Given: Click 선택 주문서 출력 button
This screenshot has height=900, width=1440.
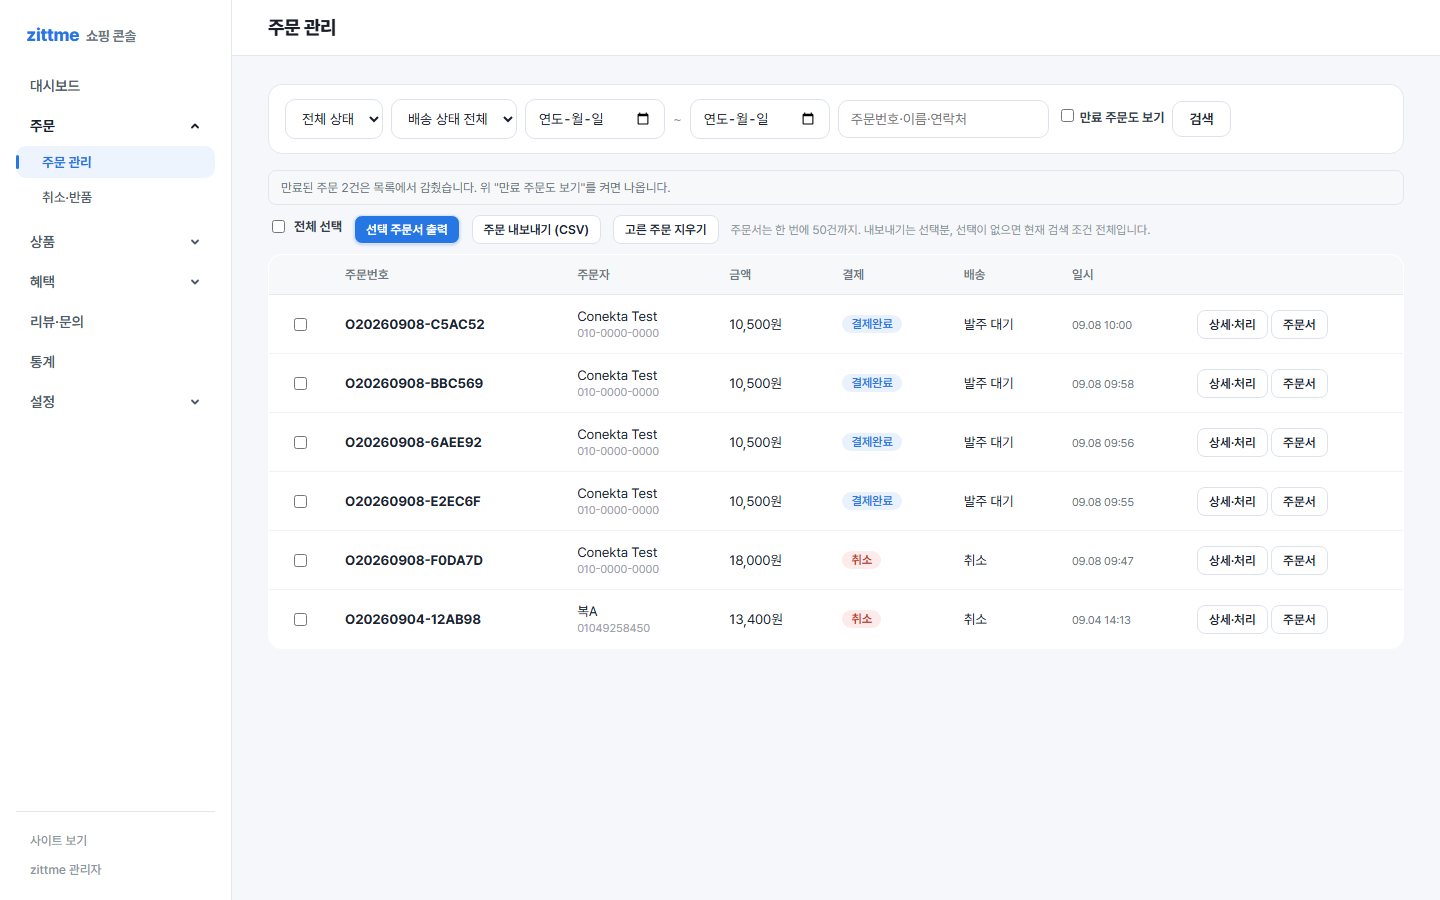Looking at the screenshot, I should point(407,230).
